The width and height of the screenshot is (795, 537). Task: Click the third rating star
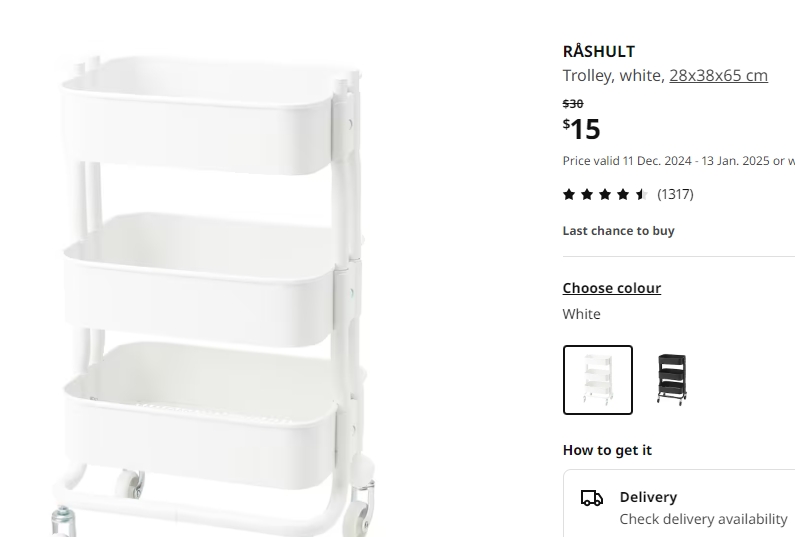click(605, 194)
